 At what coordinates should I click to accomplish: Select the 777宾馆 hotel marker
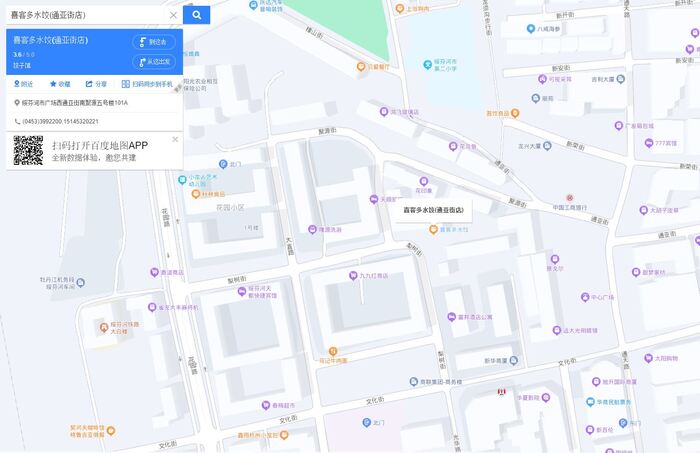pos(649,143)
